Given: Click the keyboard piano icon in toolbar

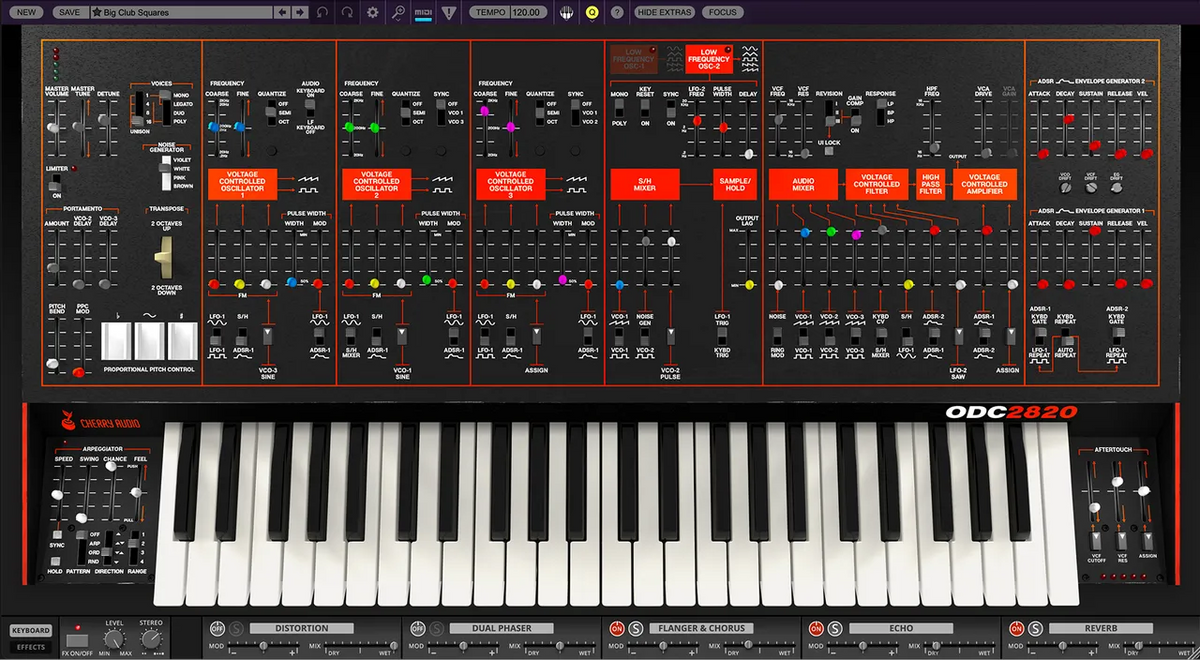Looking at the screenshot, I should [566, 12].
